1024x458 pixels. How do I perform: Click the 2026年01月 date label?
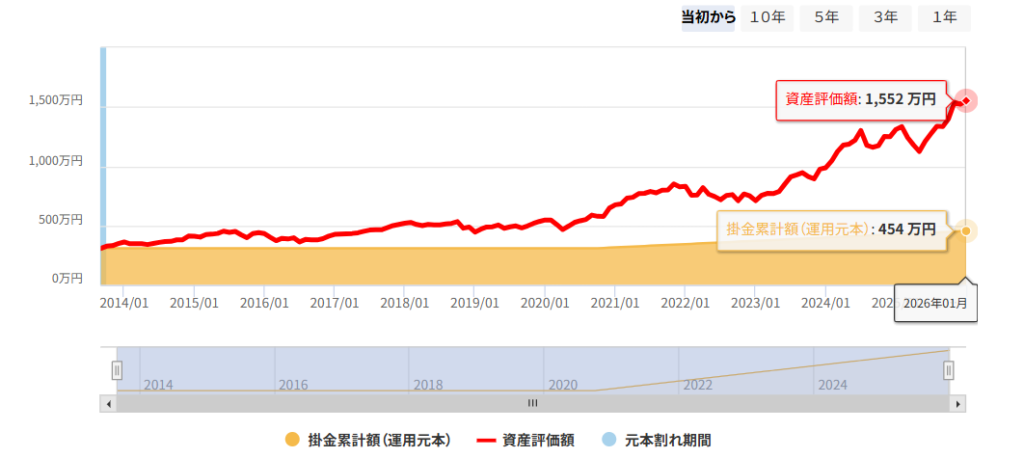tap(935, 302)
